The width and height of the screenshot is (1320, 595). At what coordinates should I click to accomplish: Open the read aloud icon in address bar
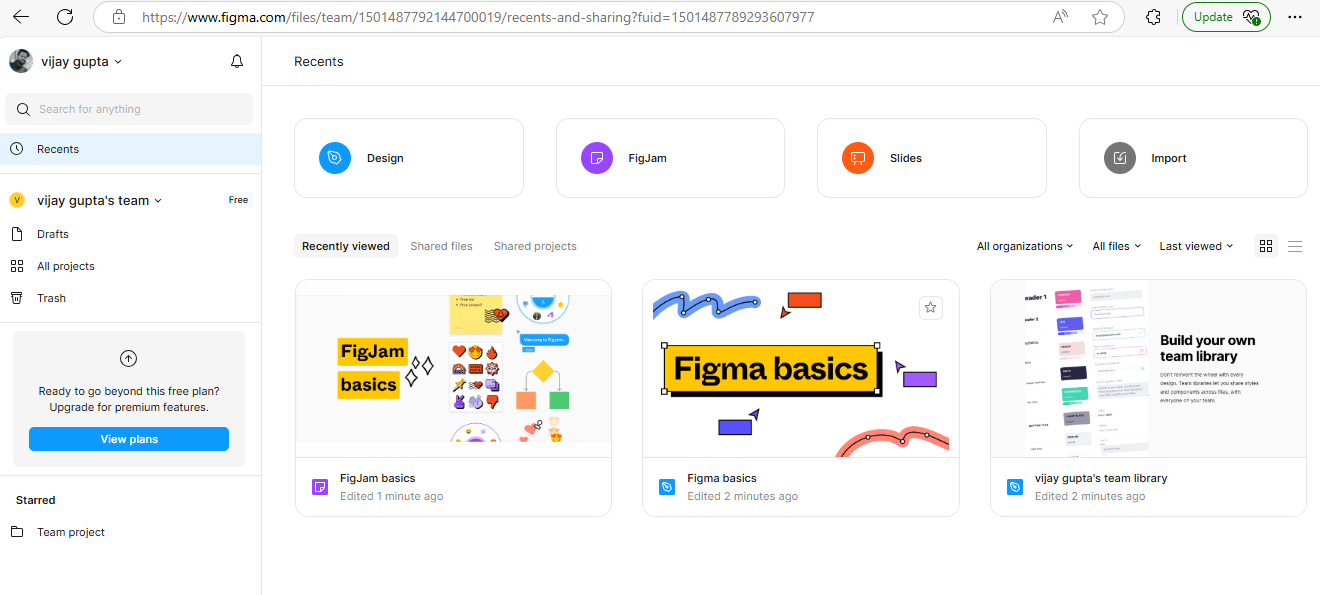(x=1061, y=17)
